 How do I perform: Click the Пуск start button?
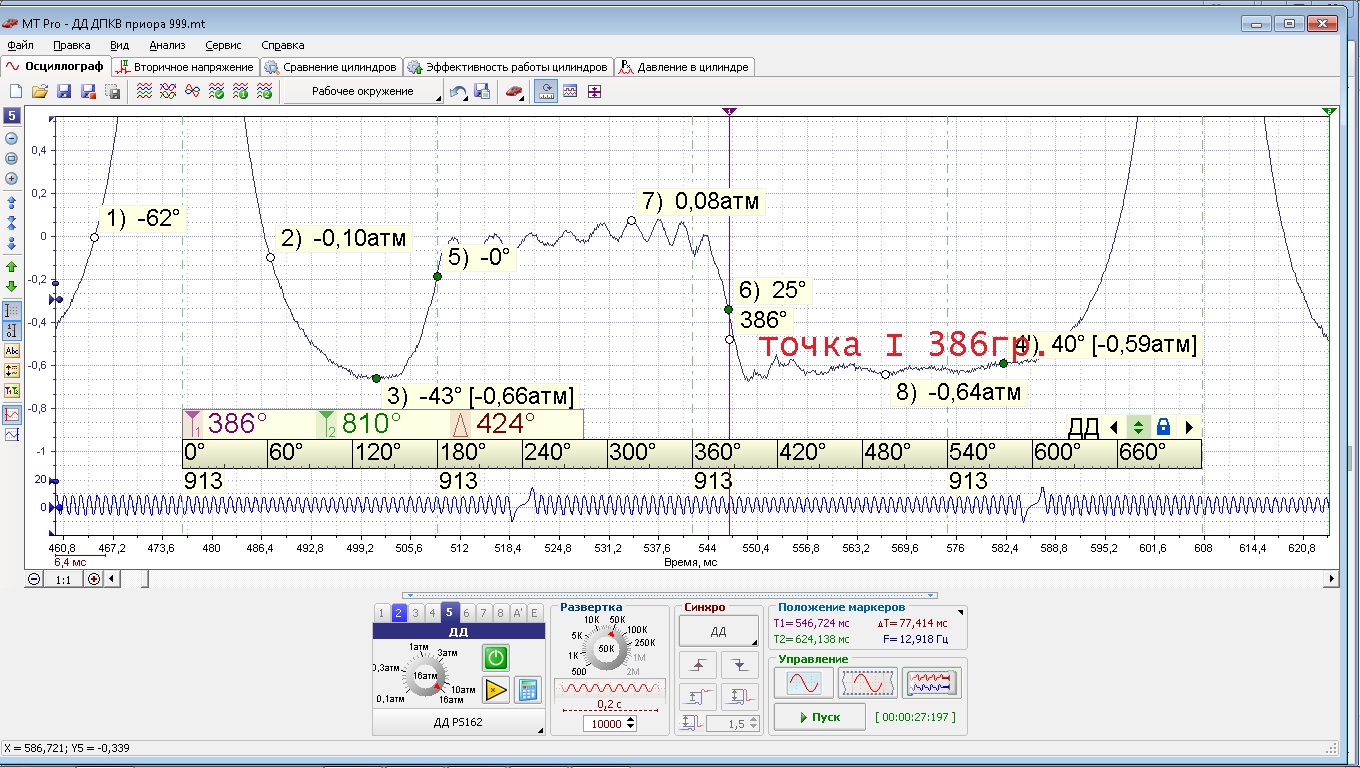(x=820, y=717)
